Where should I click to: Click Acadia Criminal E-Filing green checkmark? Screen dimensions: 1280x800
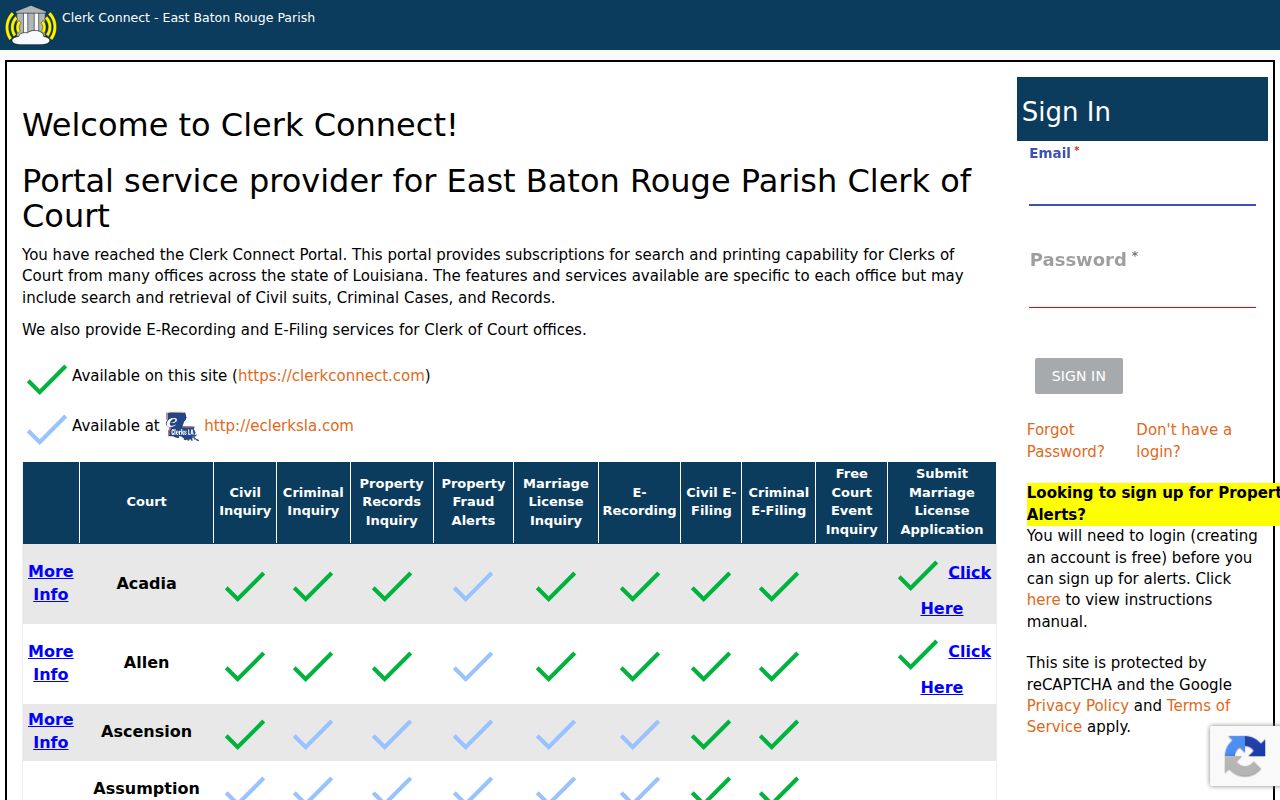[x=779, y=586]
